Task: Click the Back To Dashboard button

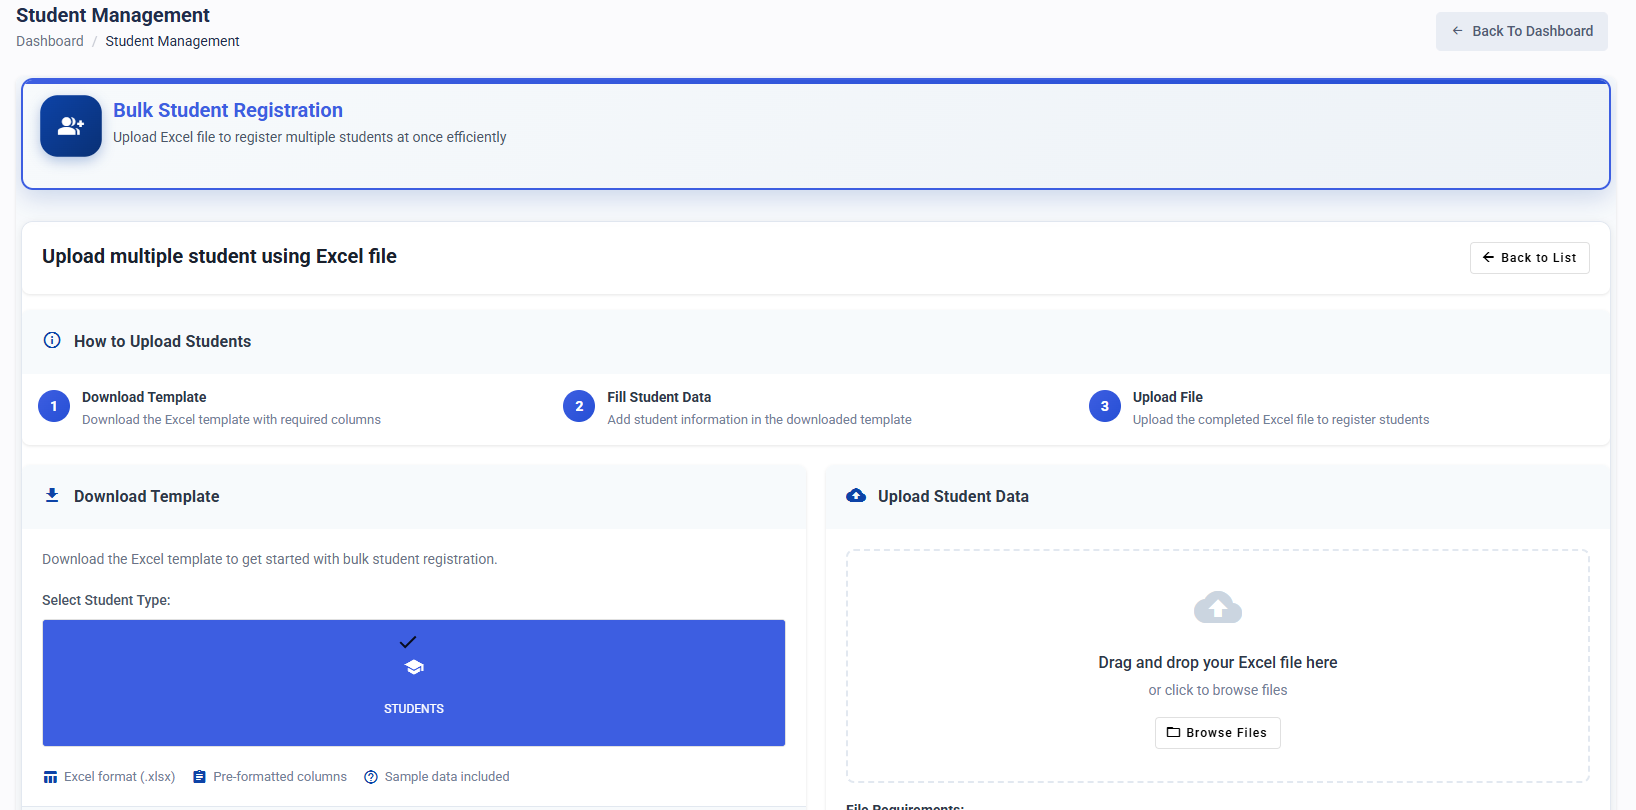Action: click(1522, 31)
